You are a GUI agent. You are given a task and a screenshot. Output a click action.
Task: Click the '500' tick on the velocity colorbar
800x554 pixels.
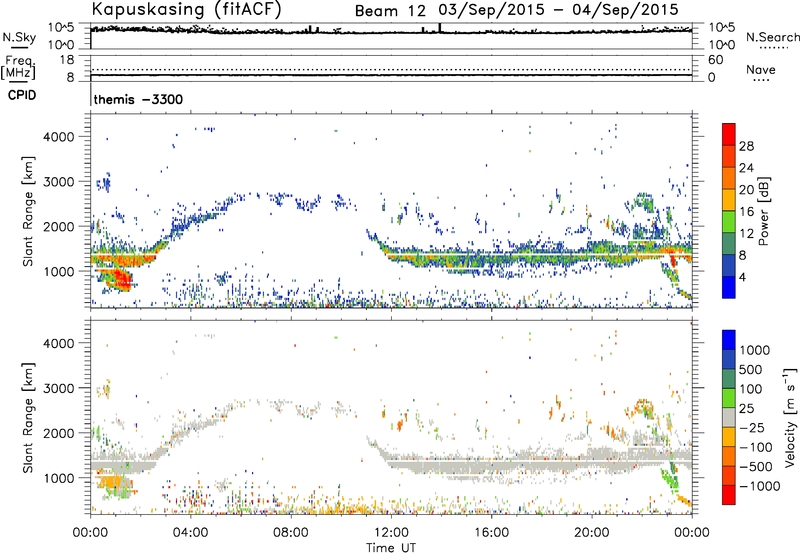(x=751, y=370)
